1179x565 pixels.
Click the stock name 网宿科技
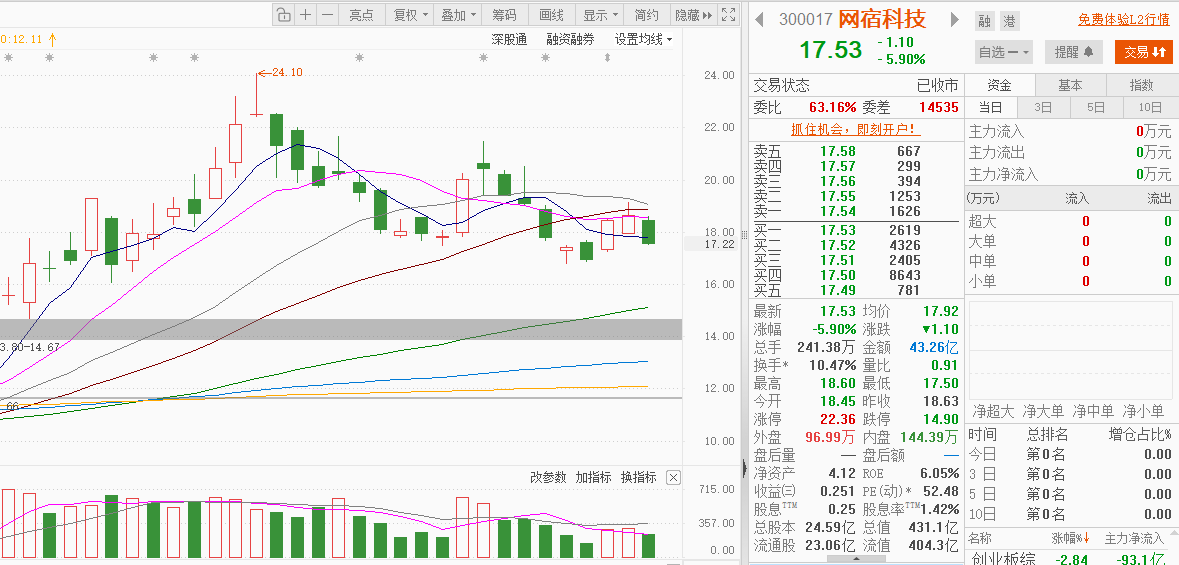[883, 19]
